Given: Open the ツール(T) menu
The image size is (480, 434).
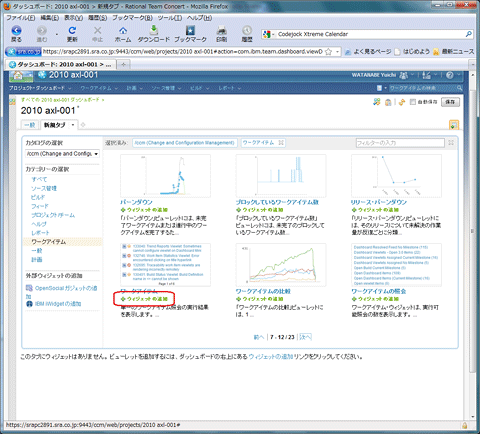Looking at the screenshot, I should [x=170, y=18].
